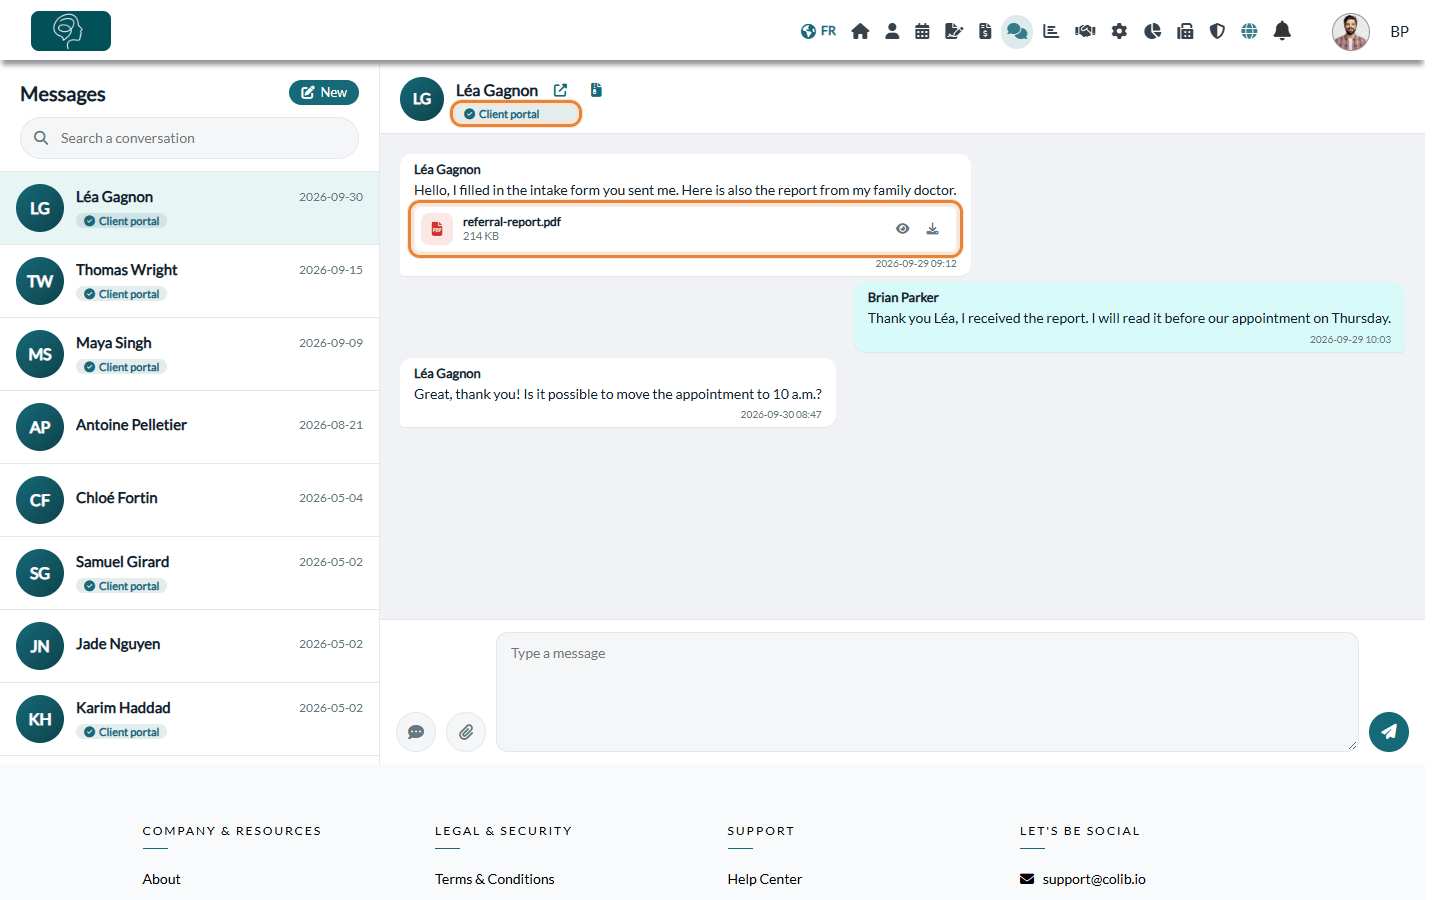Open the message templates bubble icon
Screen dimensions: 1440x900
pos(416,732)
